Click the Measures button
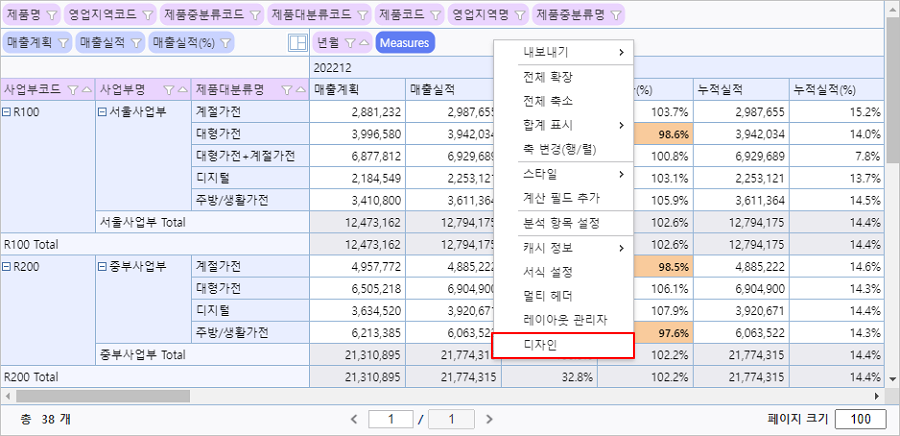 pos(405,43)
